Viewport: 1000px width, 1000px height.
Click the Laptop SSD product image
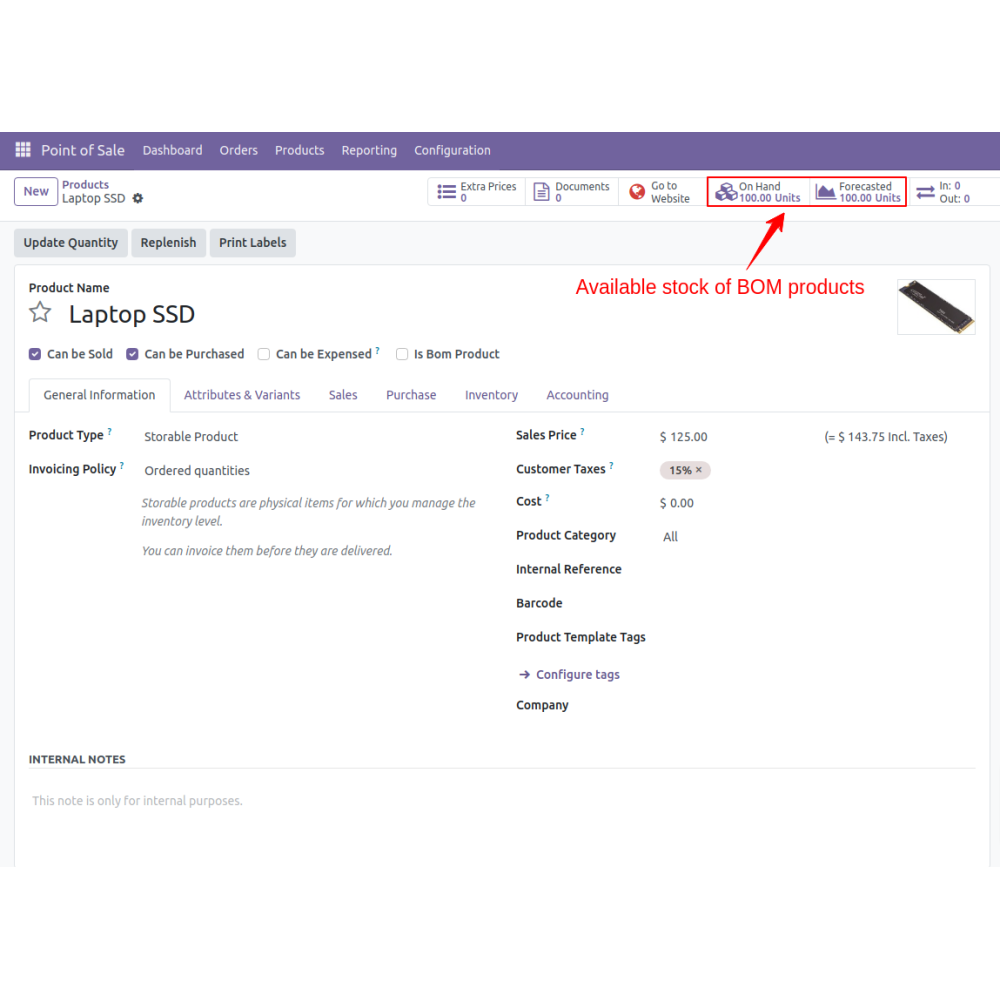pos(936,307)
